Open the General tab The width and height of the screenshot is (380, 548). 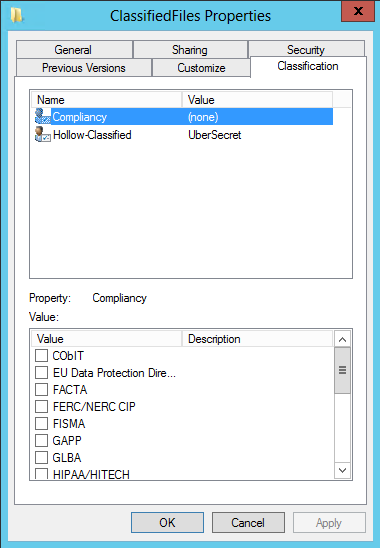[x=74, y=50]
